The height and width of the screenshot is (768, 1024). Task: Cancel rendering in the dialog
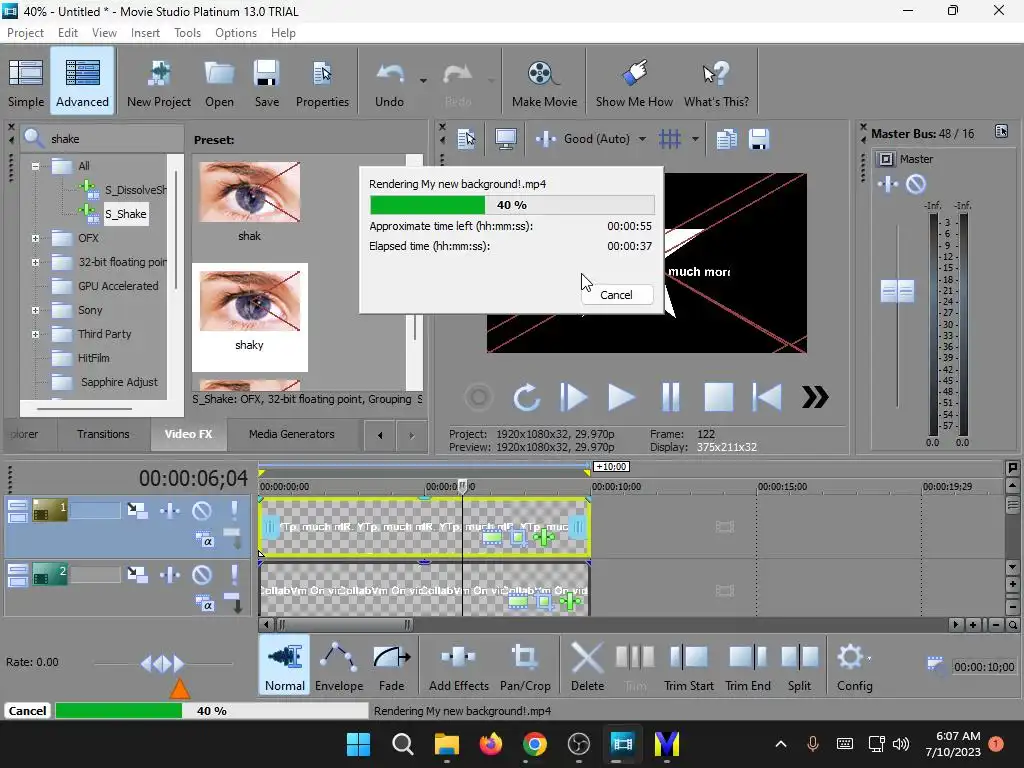tap(616, 295)
